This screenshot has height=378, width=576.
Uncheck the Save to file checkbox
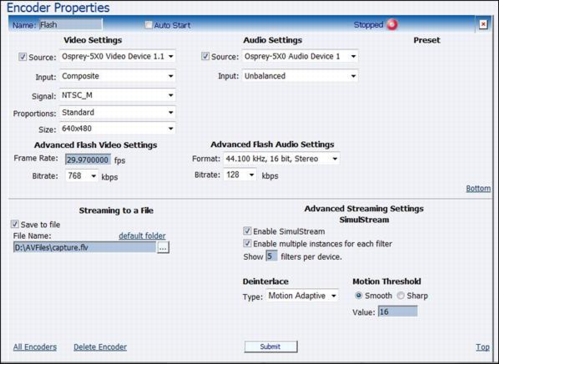(x=15, y=224)
